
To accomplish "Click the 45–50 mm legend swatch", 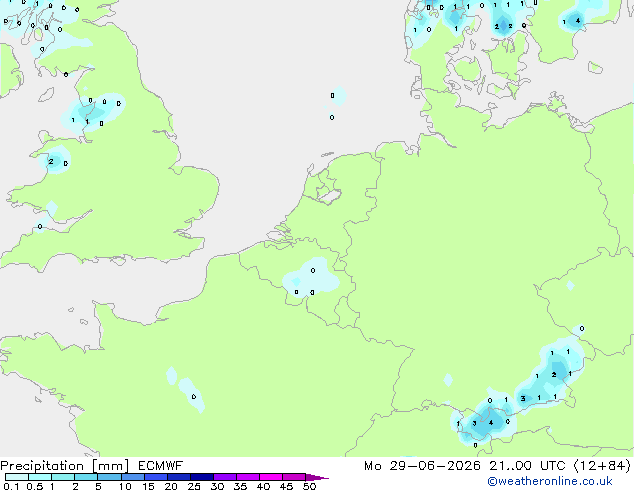I will pyautogui.click(x=294, y=477).
